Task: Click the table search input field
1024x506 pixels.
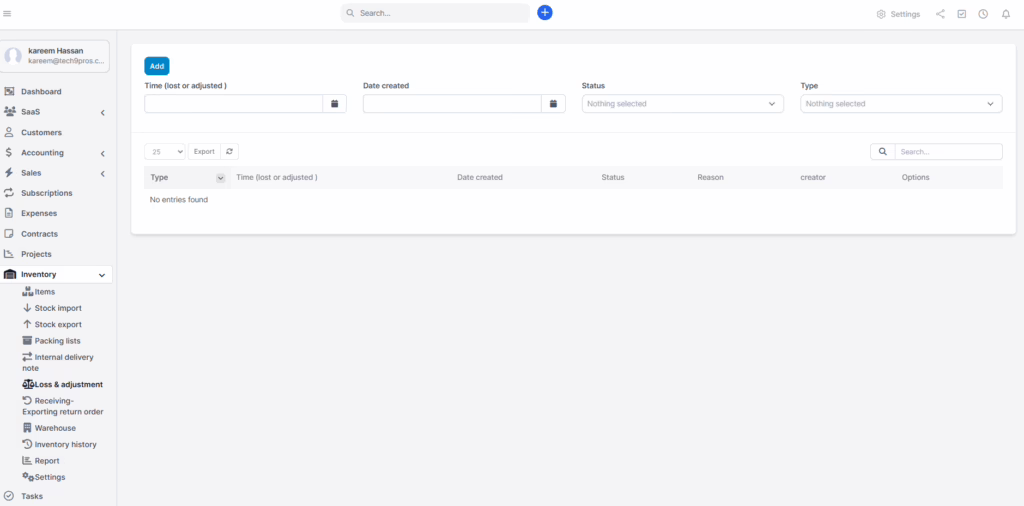Action: (947, 152)
